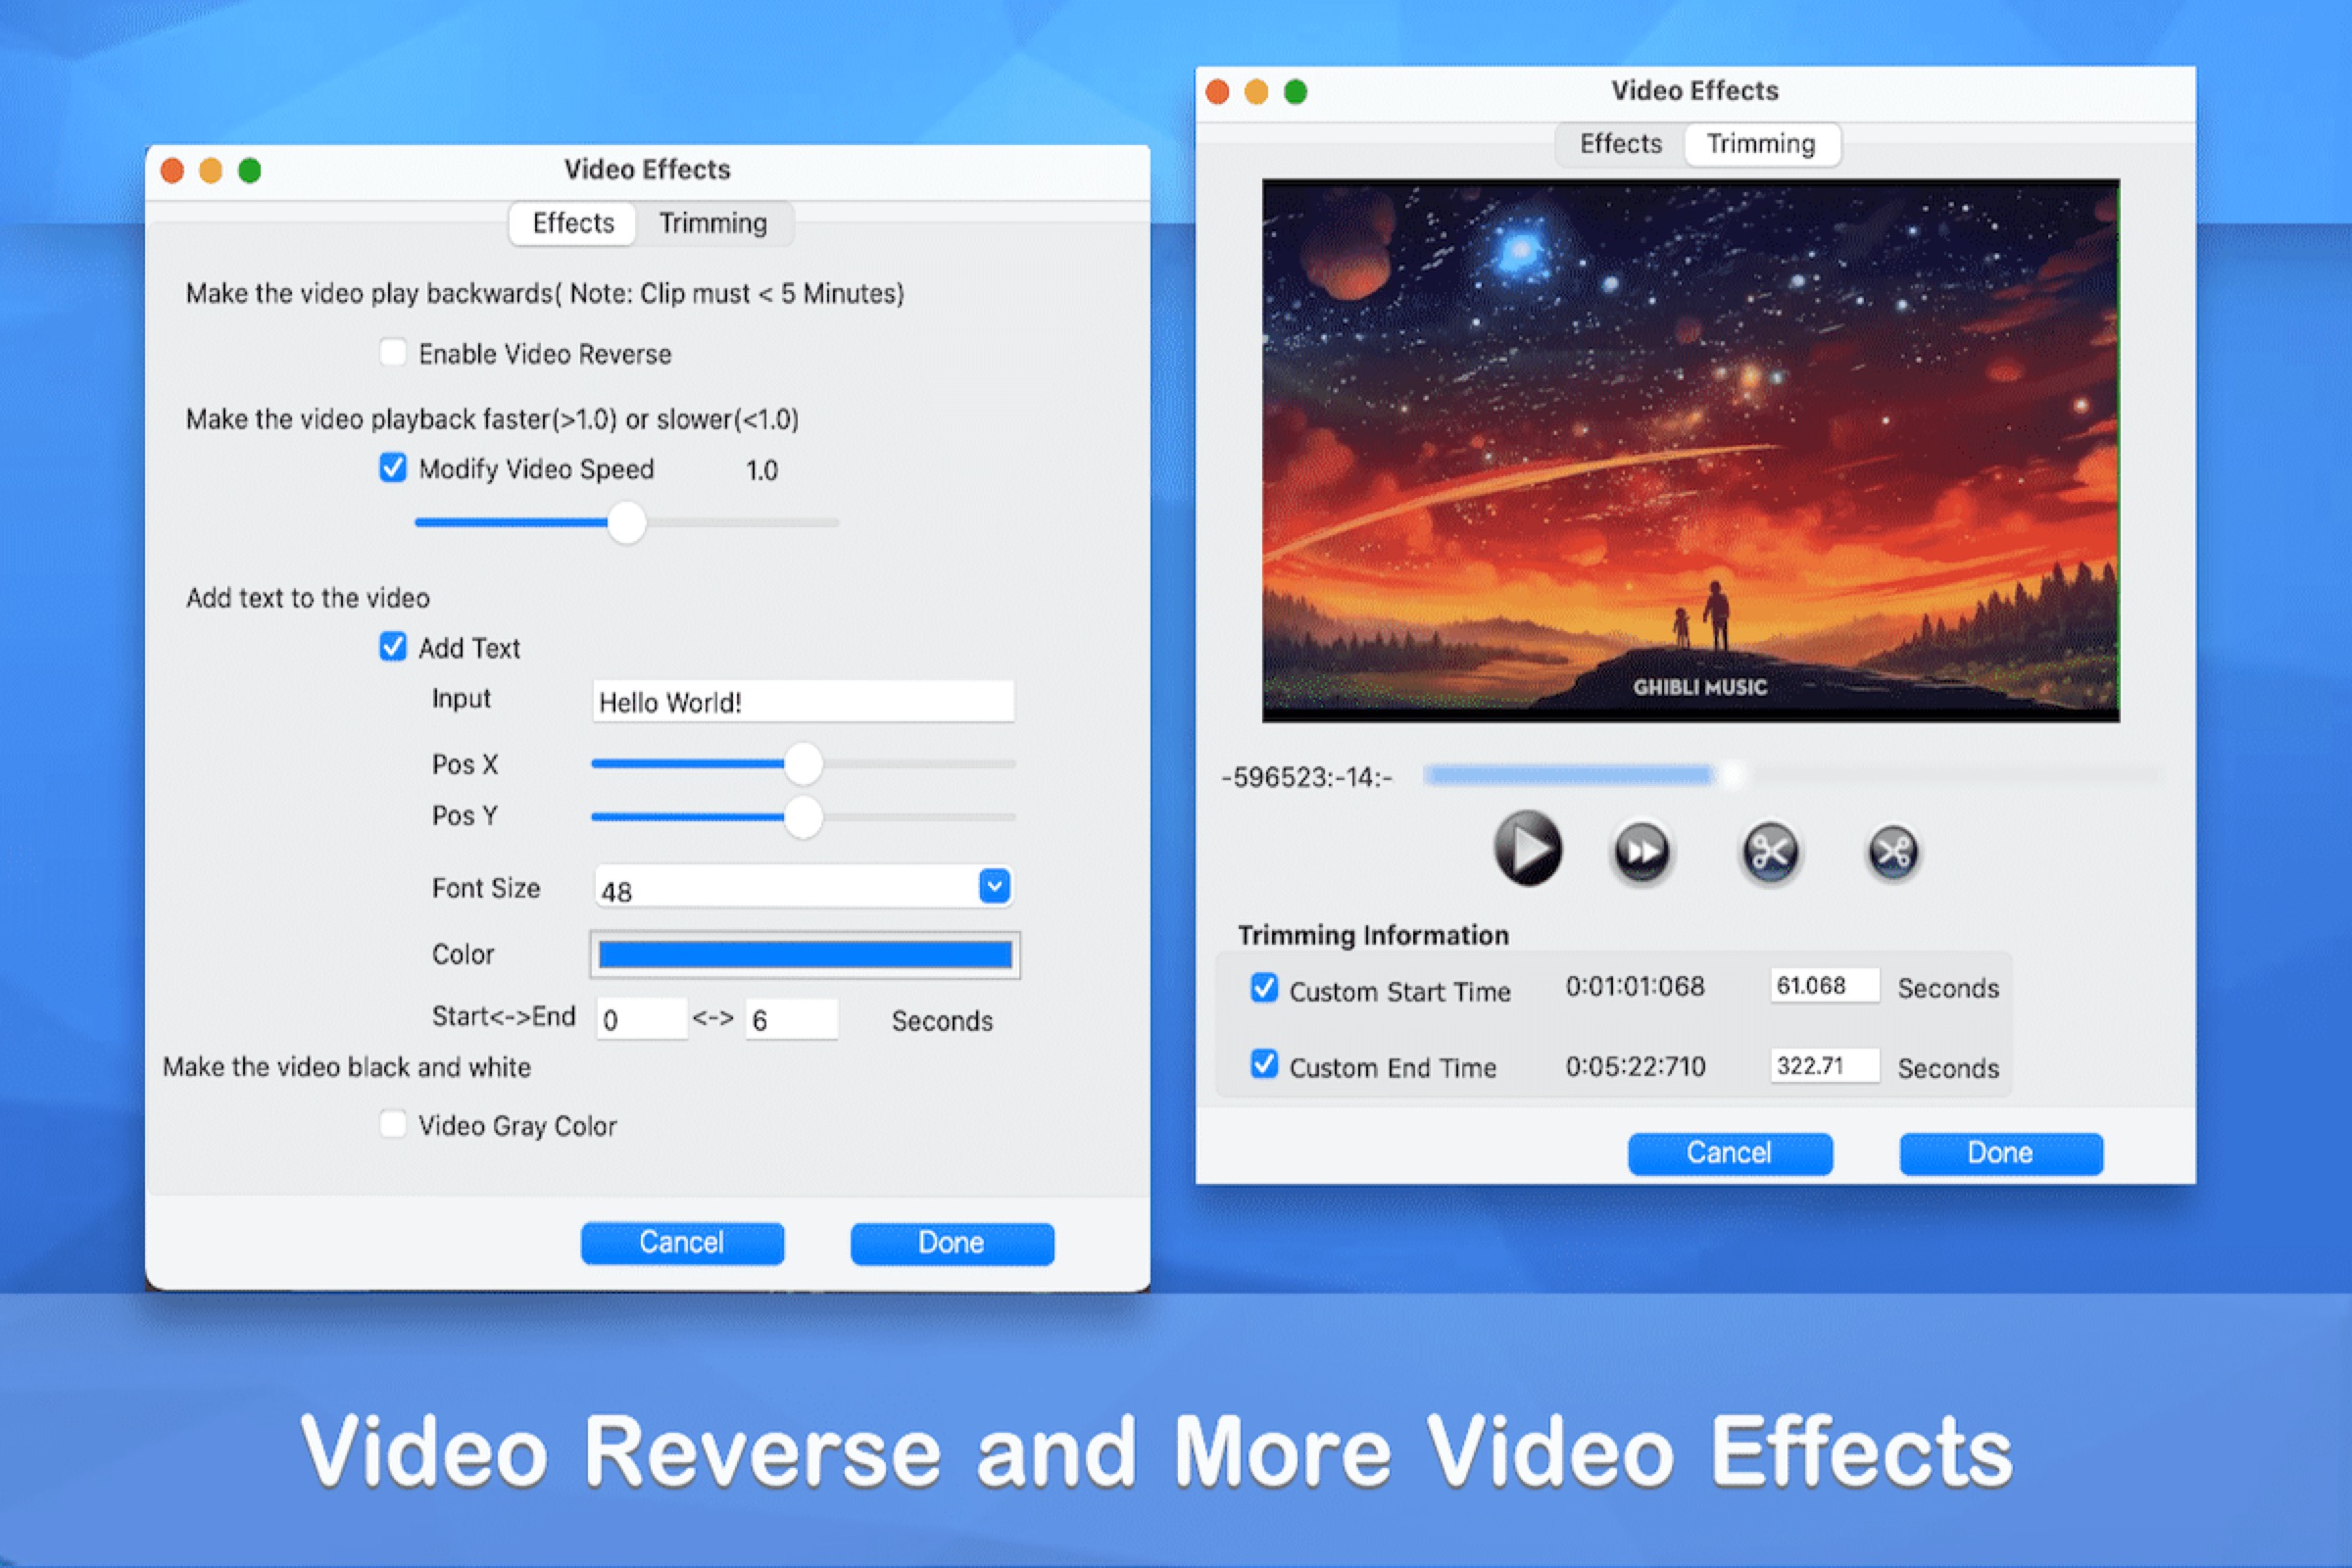Viewport: 2352px width, 1568px height.
Task: Maximize the left Video Effects window
Action: 250,171
